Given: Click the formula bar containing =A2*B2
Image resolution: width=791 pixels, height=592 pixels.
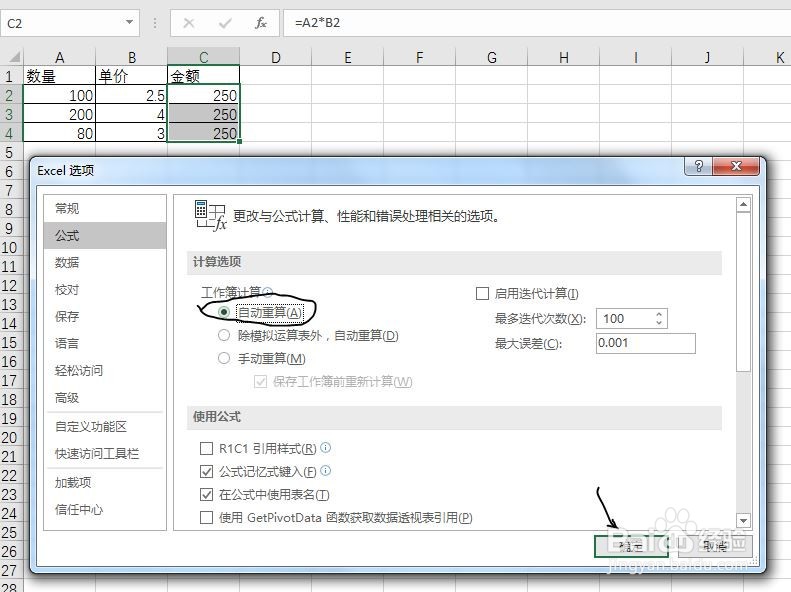Looking at the screenshot, I should click(x=537, y=23).
